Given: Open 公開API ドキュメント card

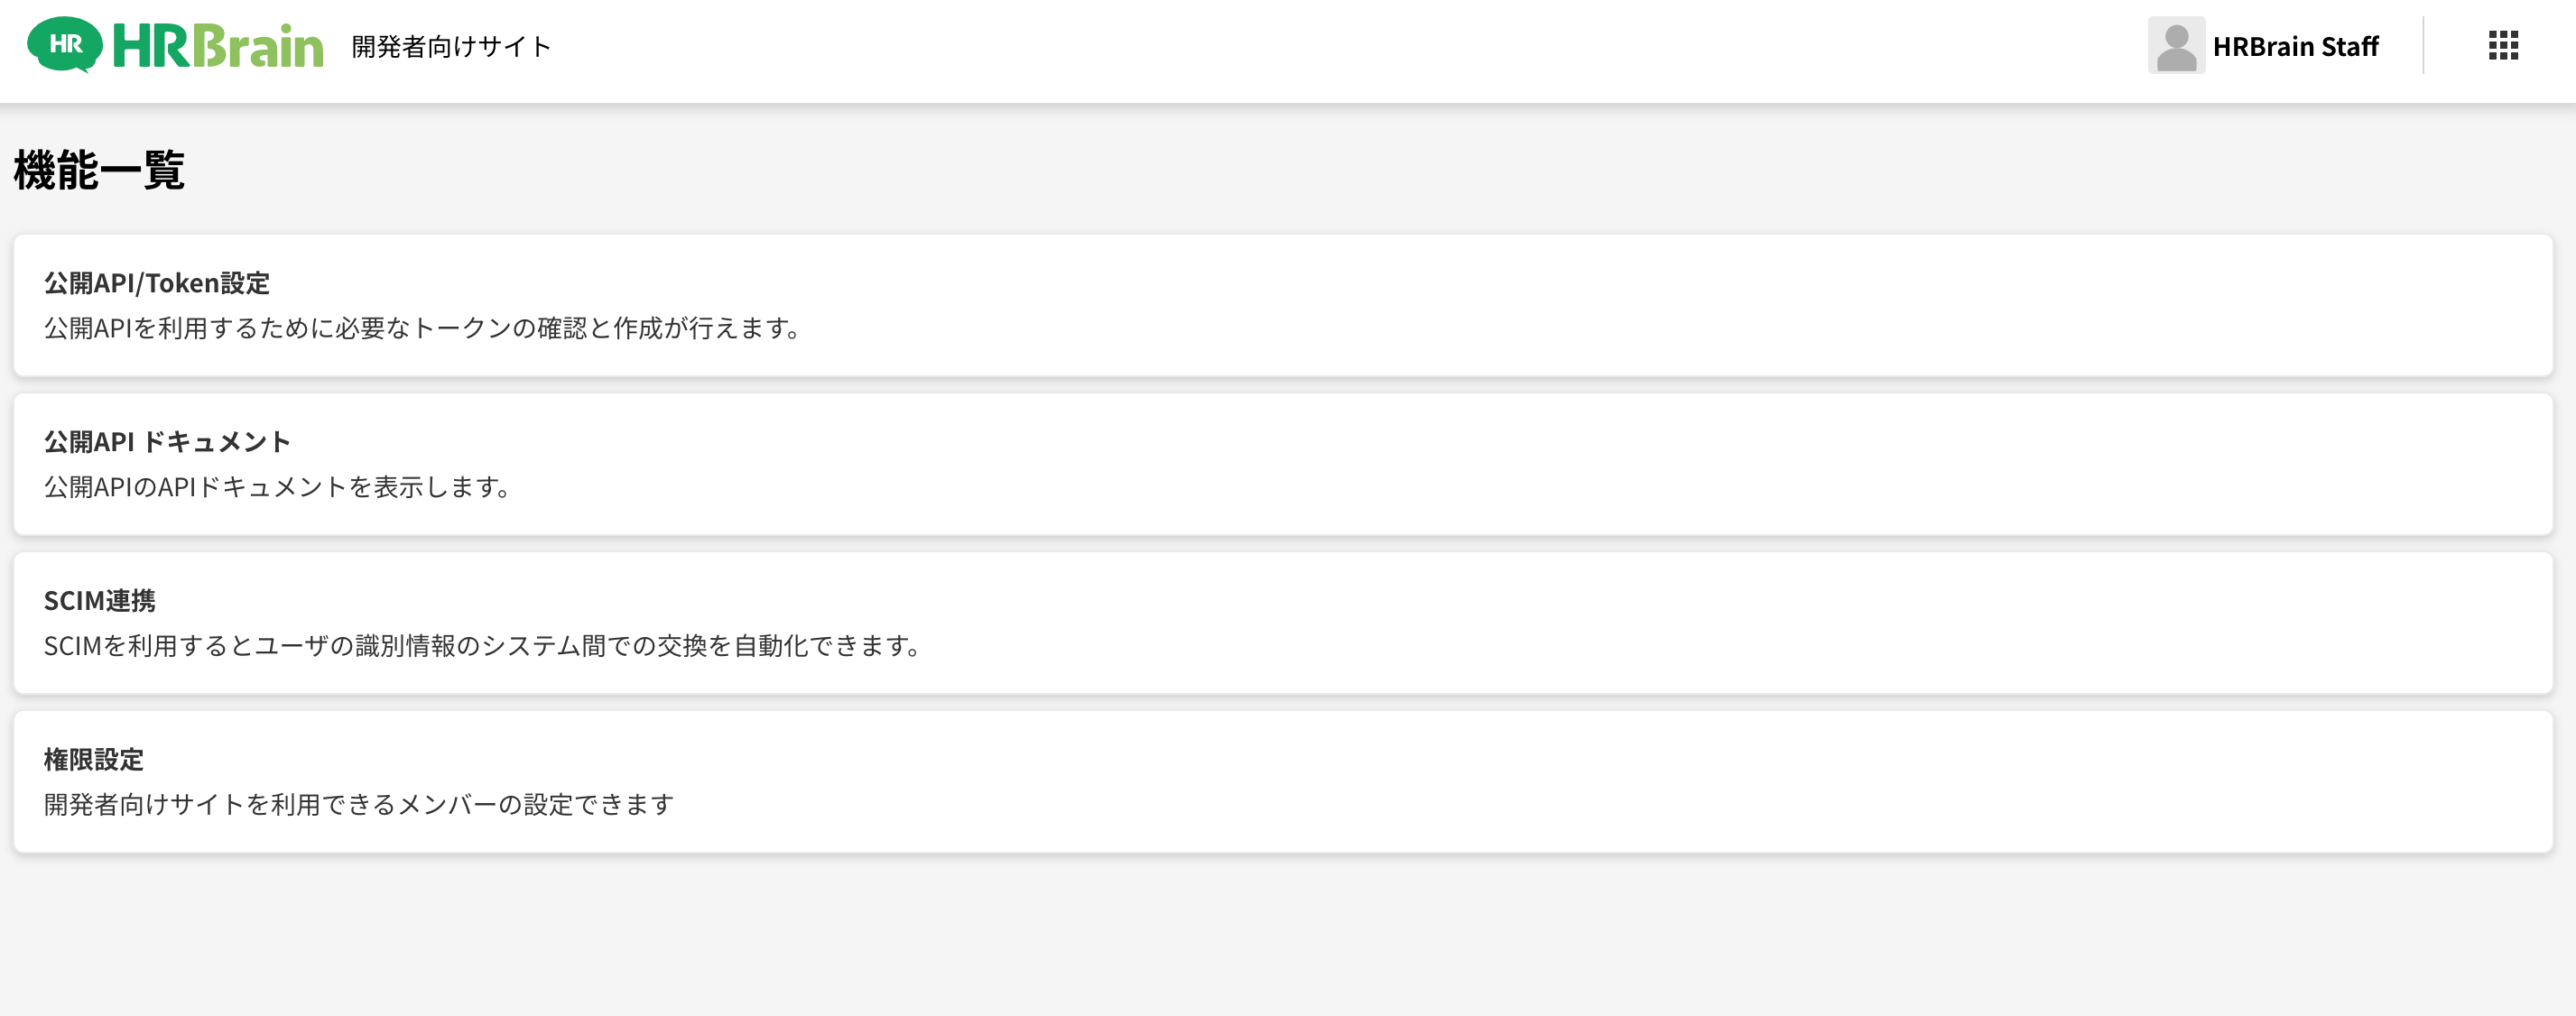Looking at the screenshot, I should [x=1283, y=464].
